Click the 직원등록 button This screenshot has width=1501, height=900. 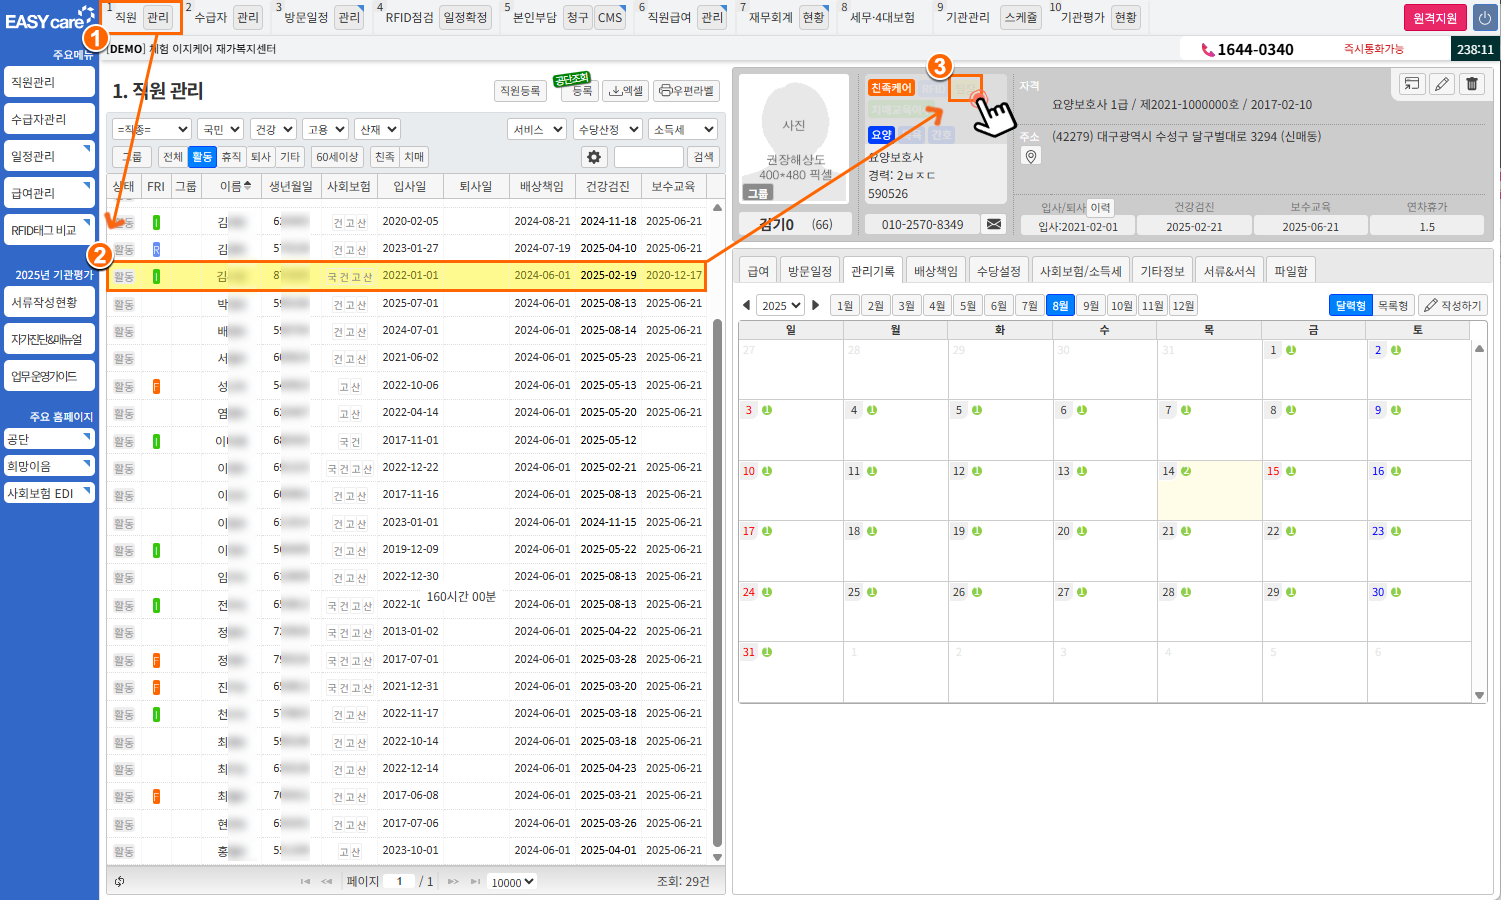(520, 90)
